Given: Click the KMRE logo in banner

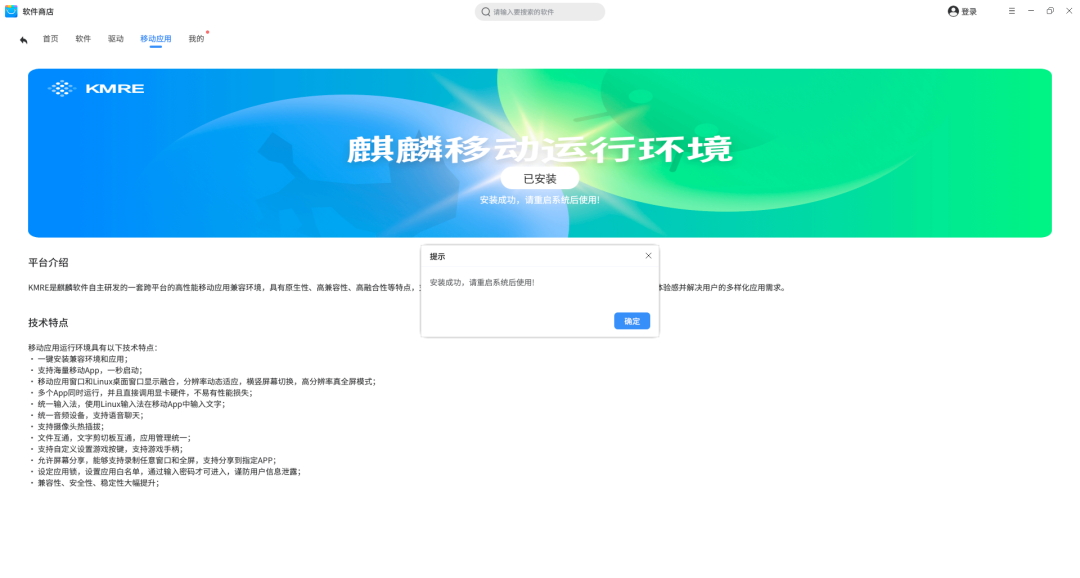Looking at the screenshot, I should 96,88.
